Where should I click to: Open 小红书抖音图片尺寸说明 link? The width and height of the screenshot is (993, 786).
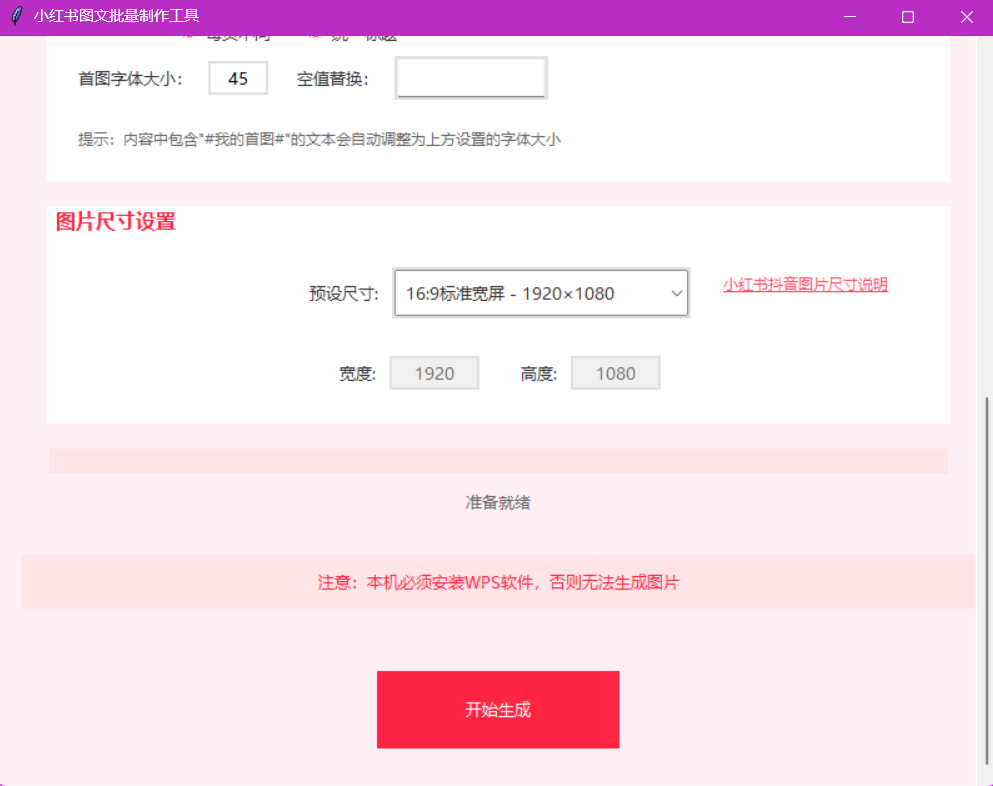point(805,285)
